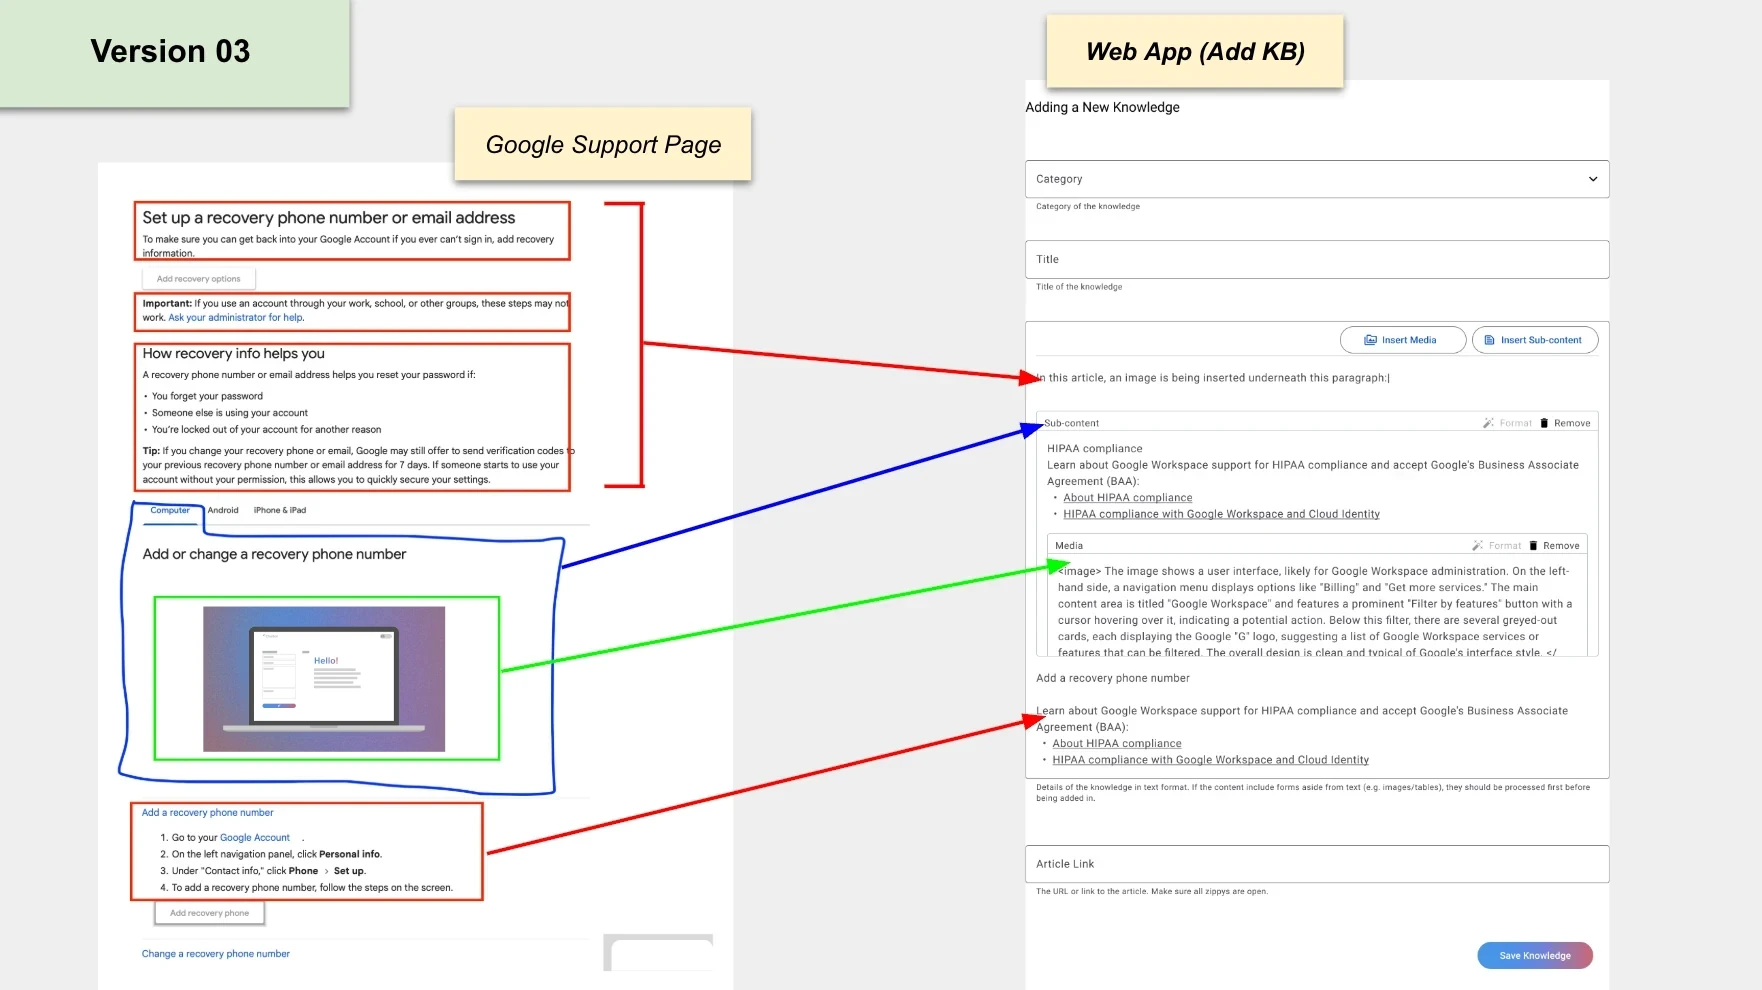The width and height of the screenshot is (1762, 990).
Task: Click the 'Adding a New Knowledge' page title
Action: coord(1102,107)
